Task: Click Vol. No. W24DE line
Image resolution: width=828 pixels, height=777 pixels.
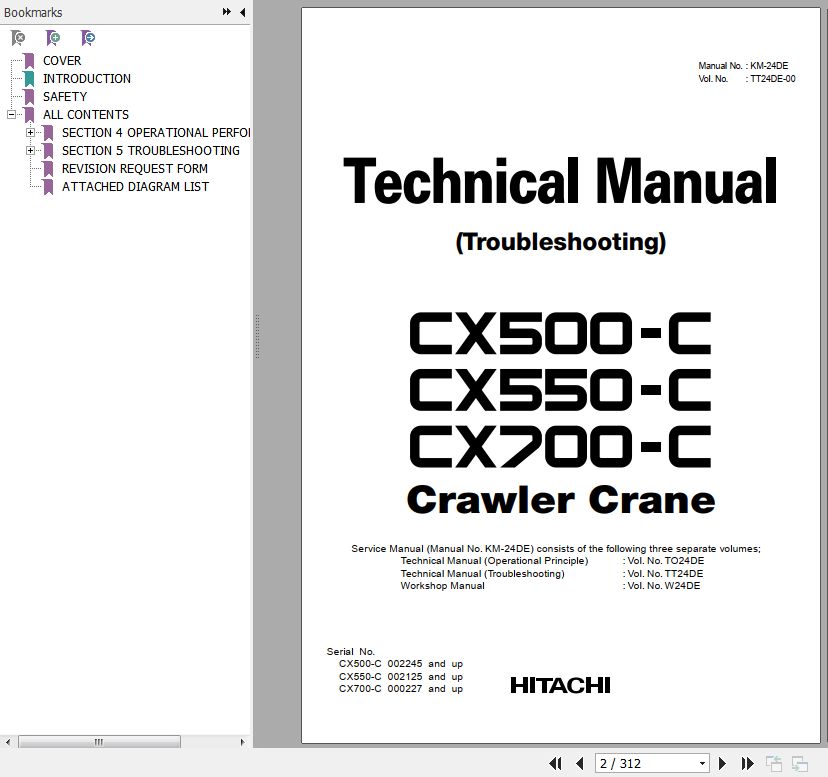Action: coord(661,586)
